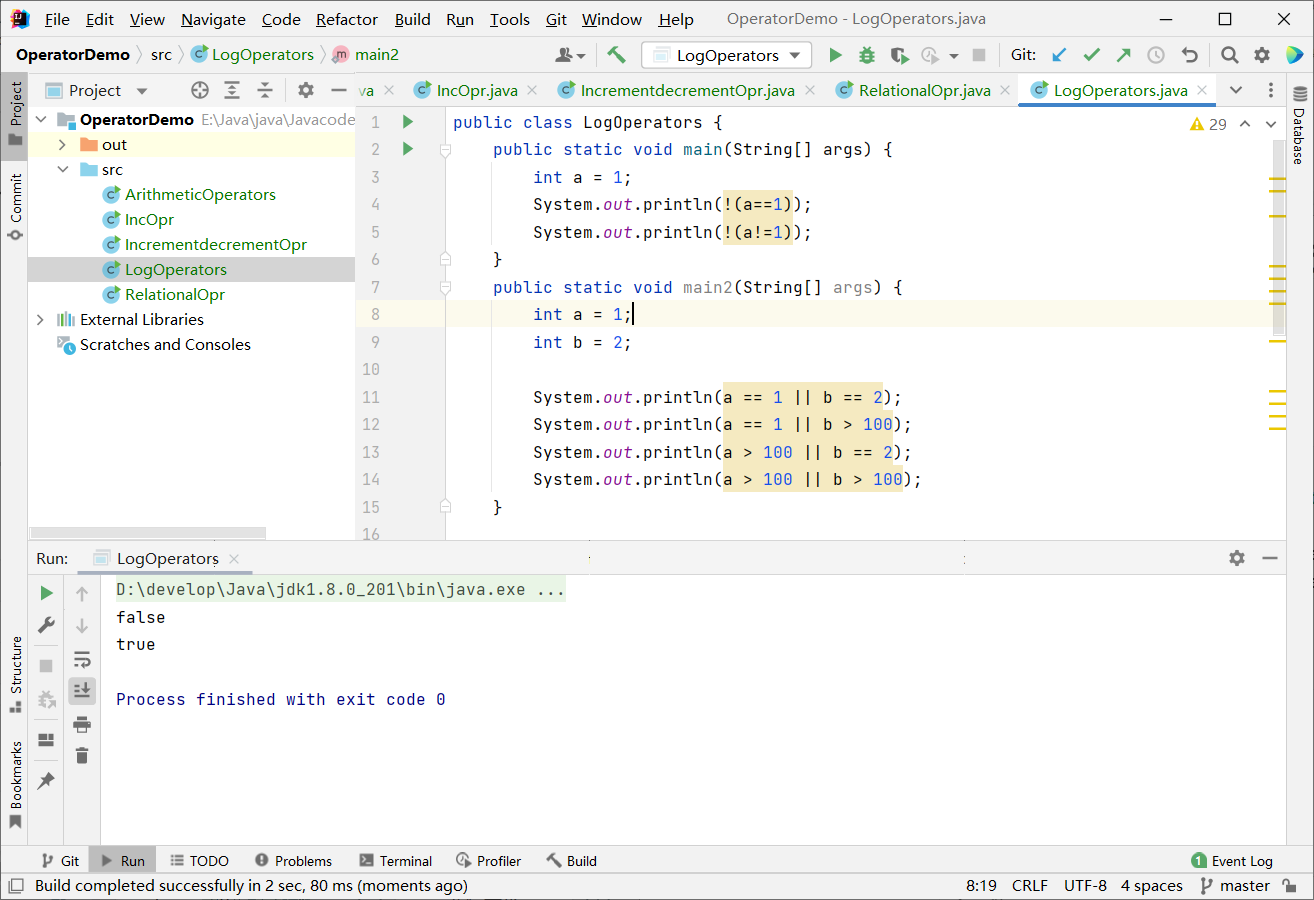Open the Profiler tool window

click(488, 861)
